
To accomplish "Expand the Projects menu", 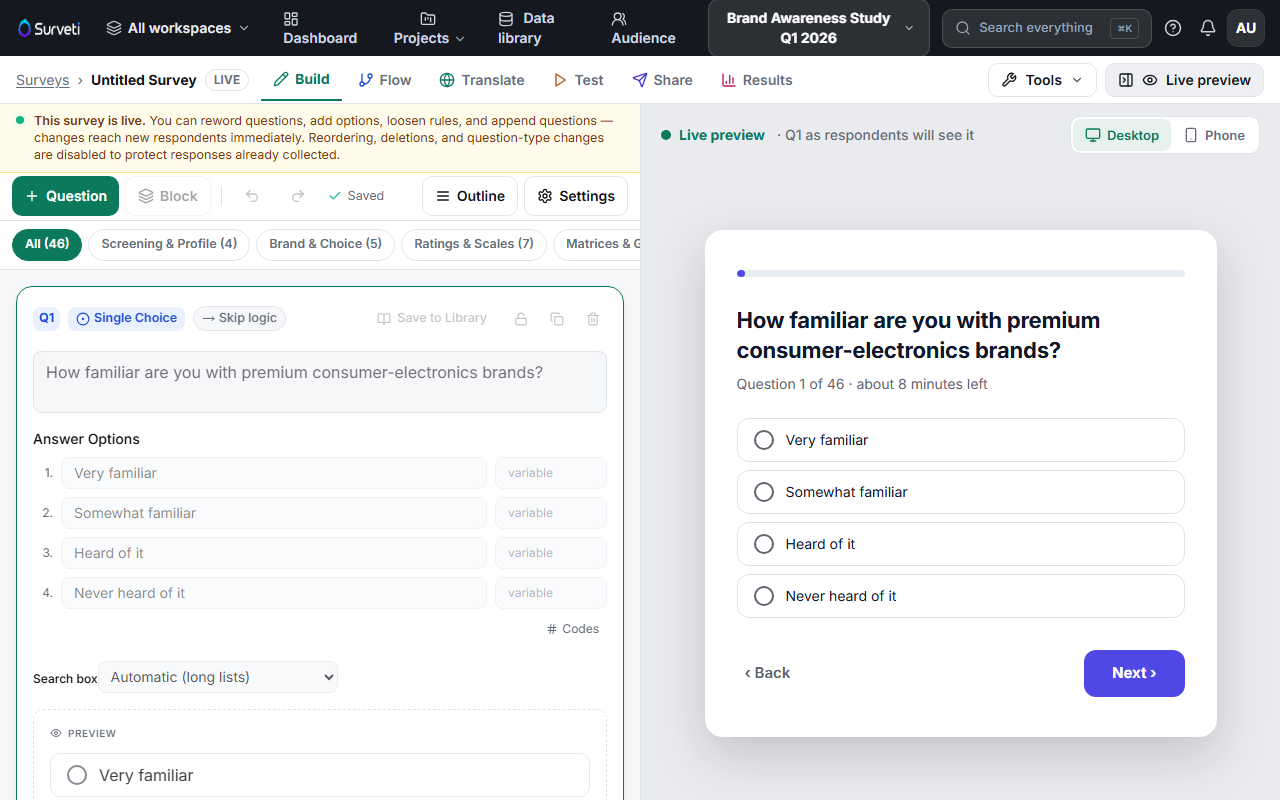I will coord(429,28).
